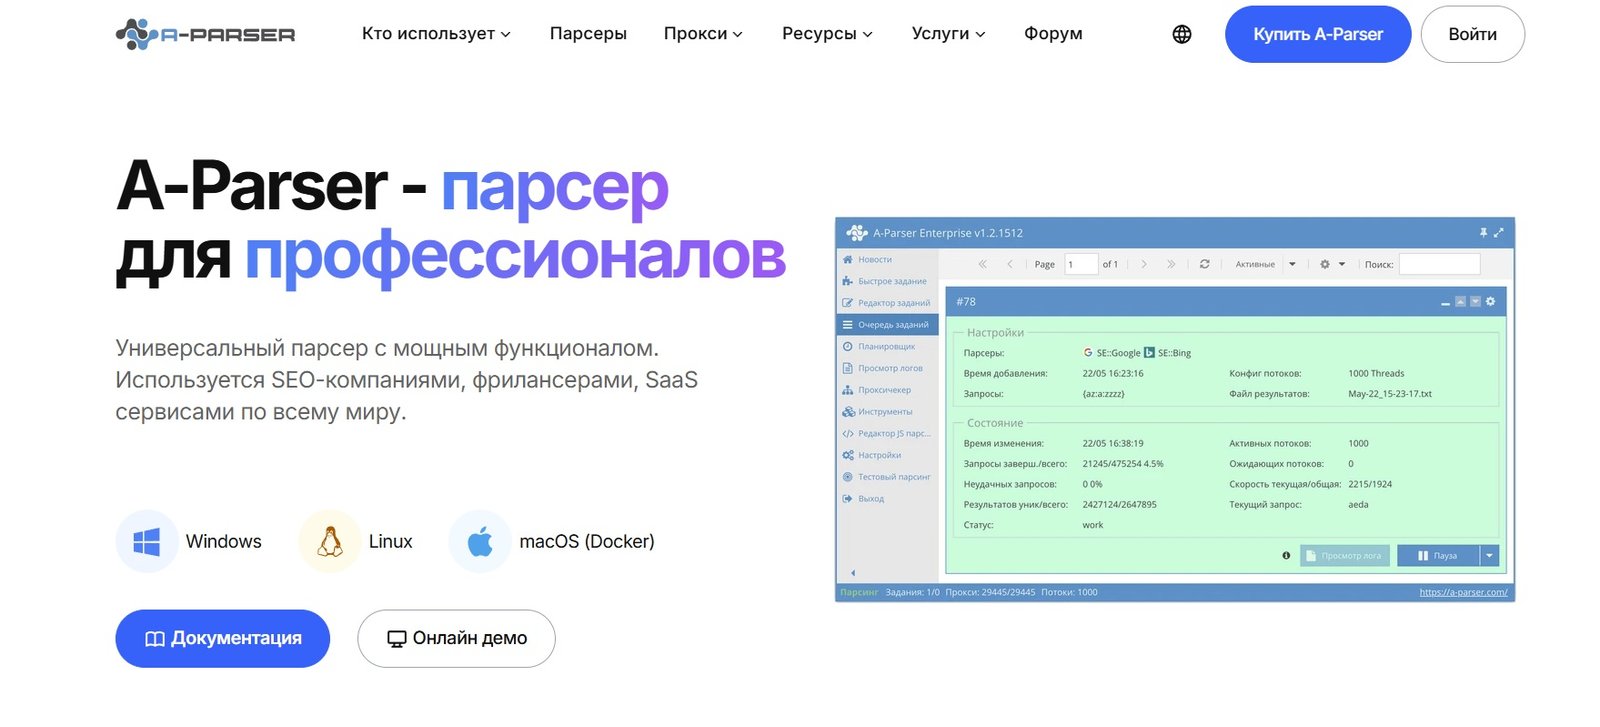Click the "Прокси: 29445/29445" status bar entry
Screen dimensions: 1600x727
[x=990, y=592]
